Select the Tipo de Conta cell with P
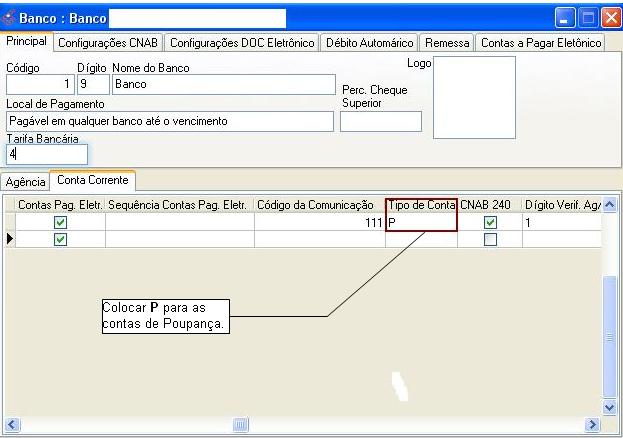Viewport: 623px width, 438px height. pos(421,223)
